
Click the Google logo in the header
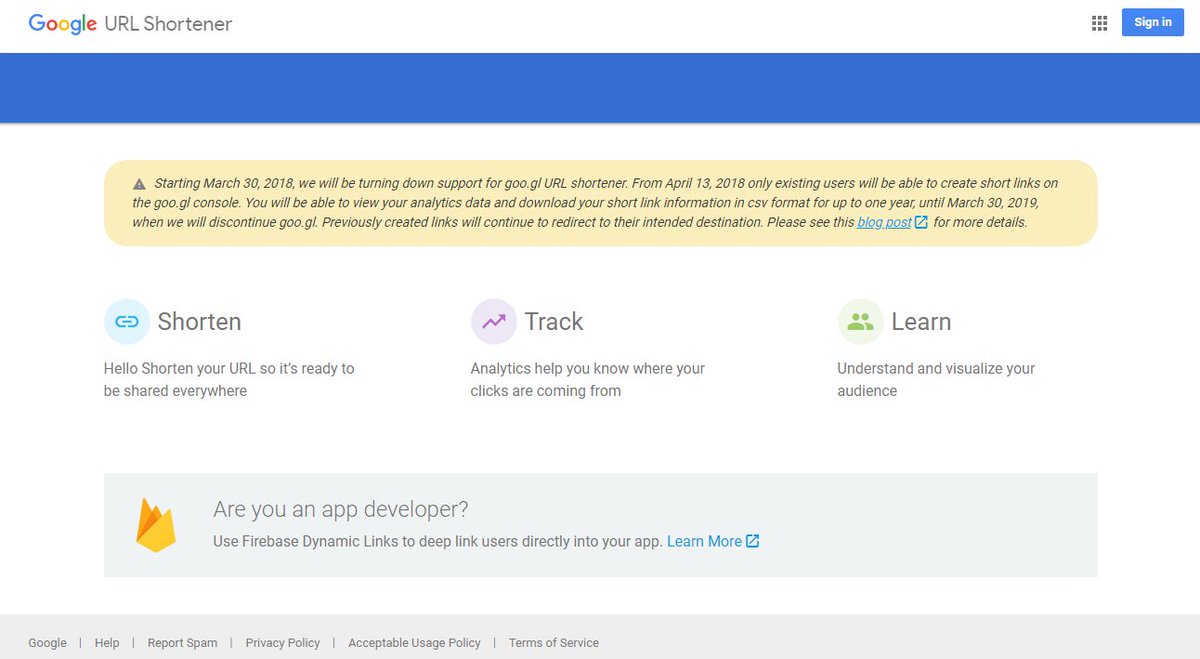coord(62,24)
